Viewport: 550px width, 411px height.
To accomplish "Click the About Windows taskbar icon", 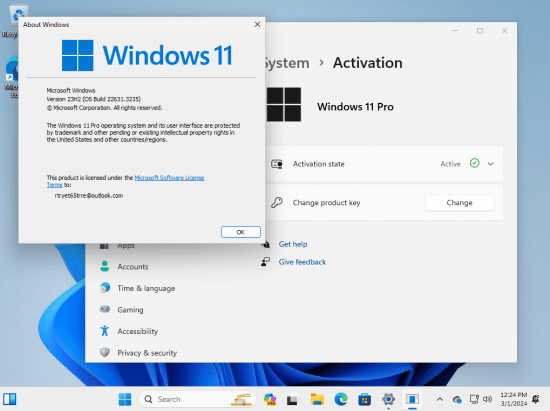I will coord(412,399).
